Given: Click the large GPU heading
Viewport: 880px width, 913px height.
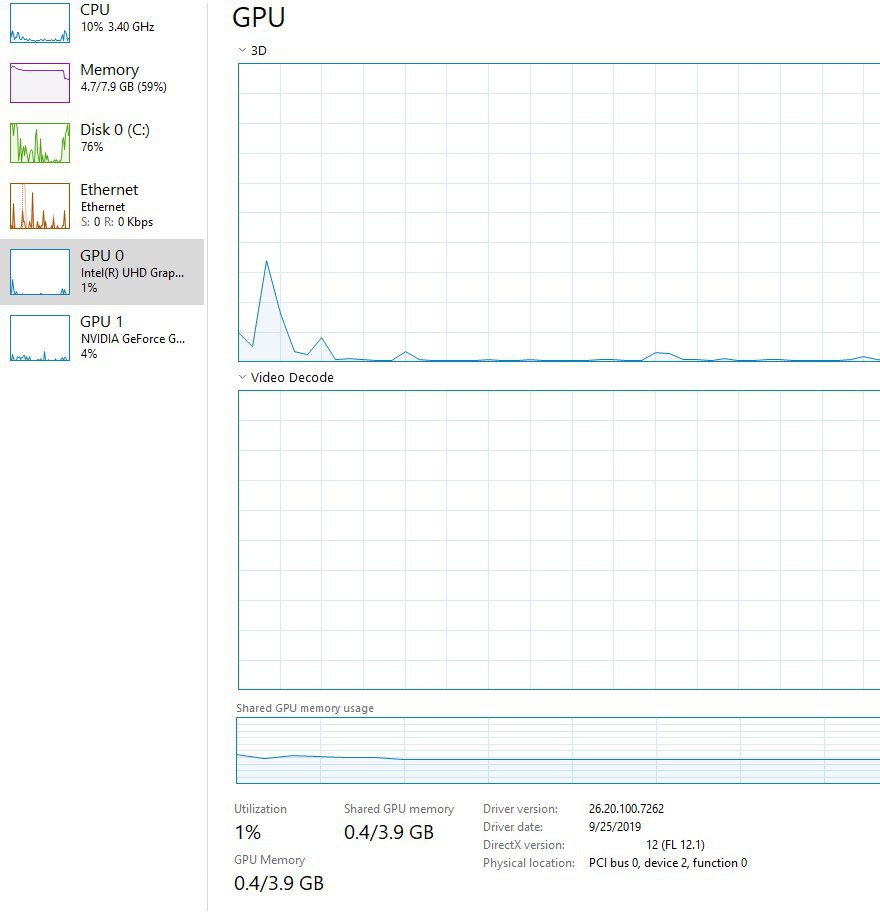Looking at the screenshot, I should tap(259, 17).
